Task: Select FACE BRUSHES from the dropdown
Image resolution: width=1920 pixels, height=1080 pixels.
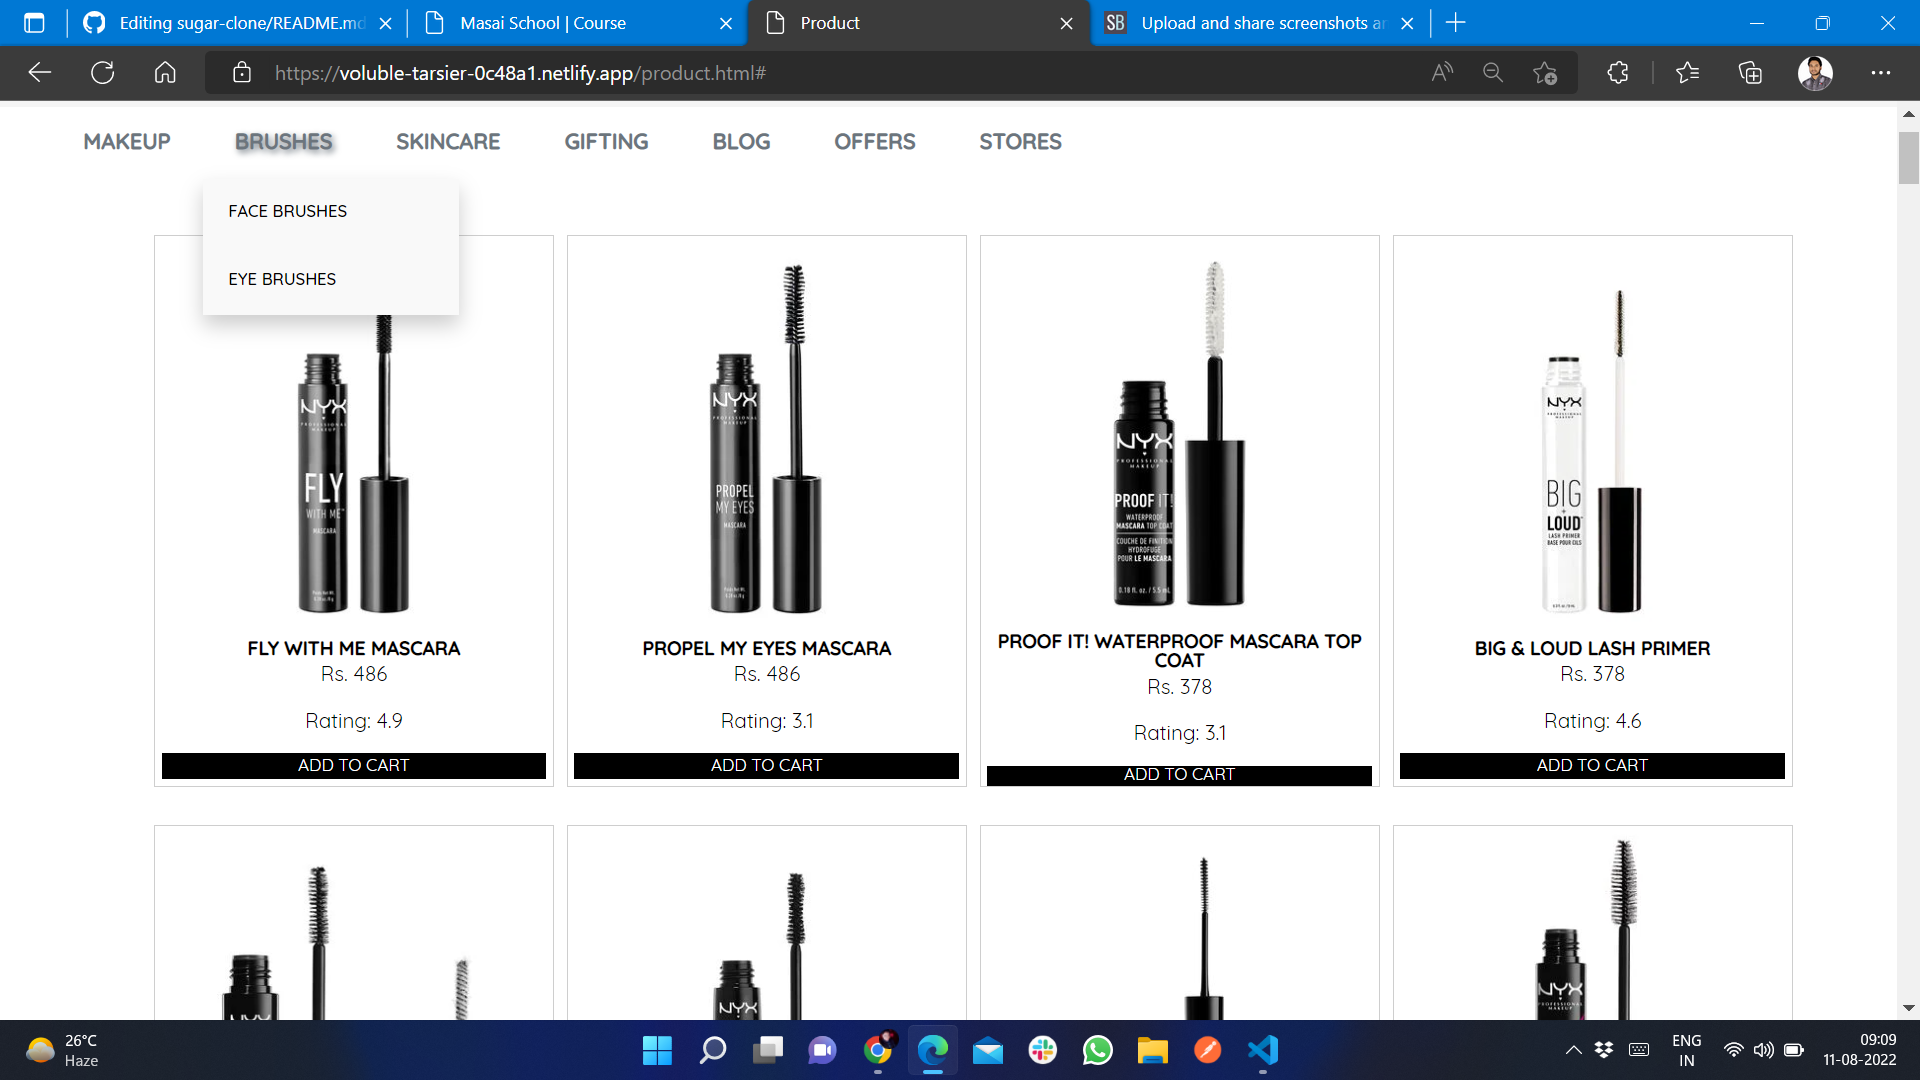Action: (x=288, y=211)
